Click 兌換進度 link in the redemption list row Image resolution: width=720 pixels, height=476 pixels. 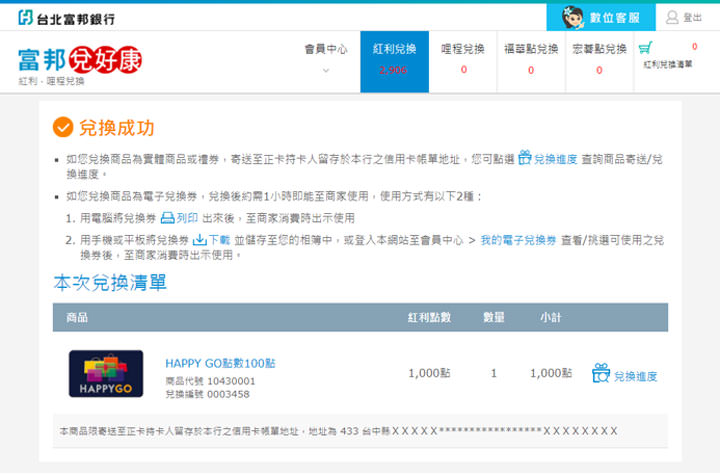[x=635, y=376]
